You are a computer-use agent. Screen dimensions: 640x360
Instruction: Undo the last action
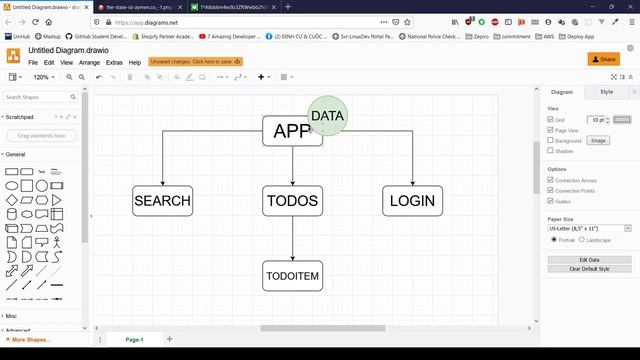coord(99,77)
